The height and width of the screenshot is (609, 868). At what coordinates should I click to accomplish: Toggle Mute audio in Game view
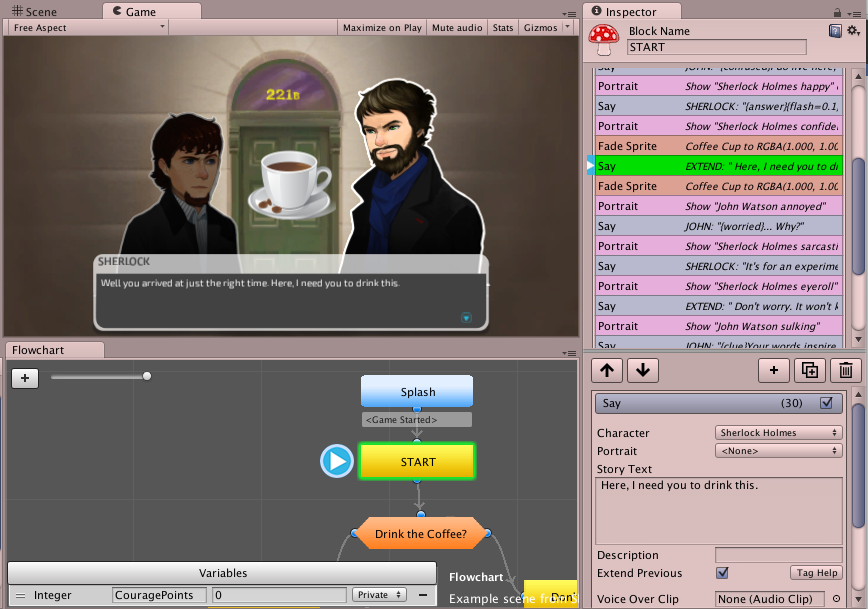[457, 28]
